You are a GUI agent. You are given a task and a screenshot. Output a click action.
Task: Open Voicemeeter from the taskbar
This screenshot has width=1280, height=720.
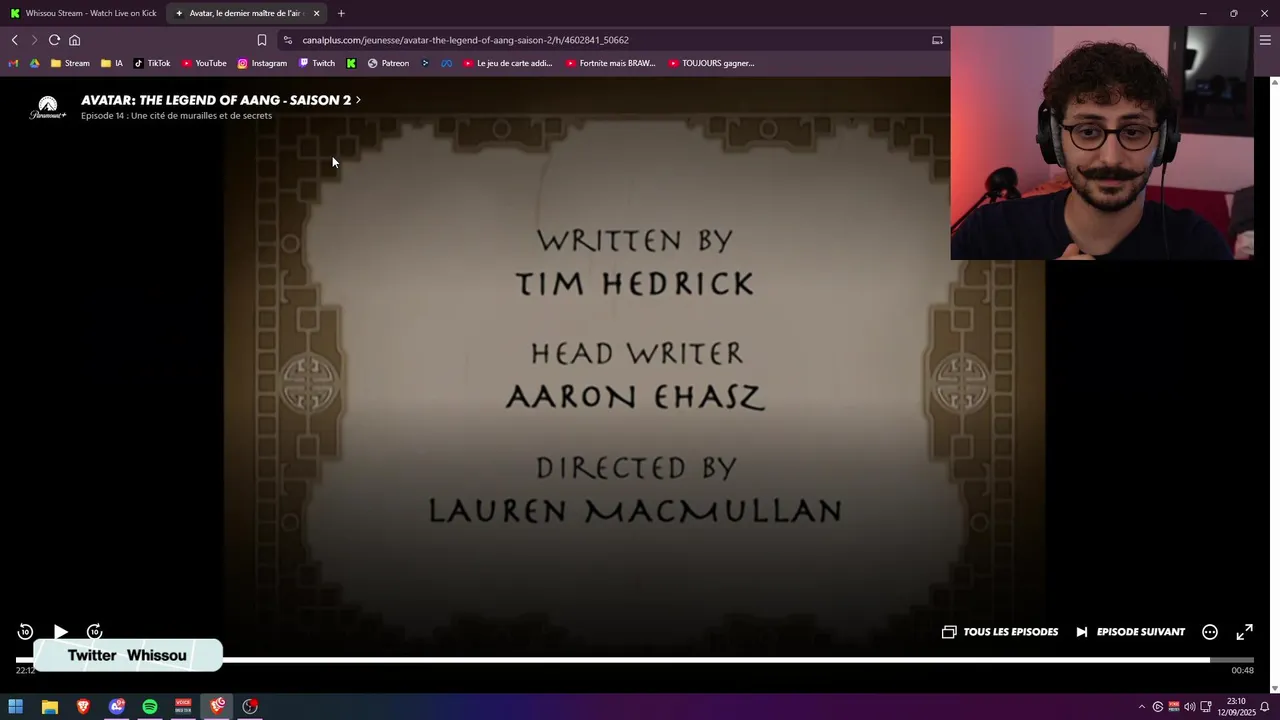point(183,707)
